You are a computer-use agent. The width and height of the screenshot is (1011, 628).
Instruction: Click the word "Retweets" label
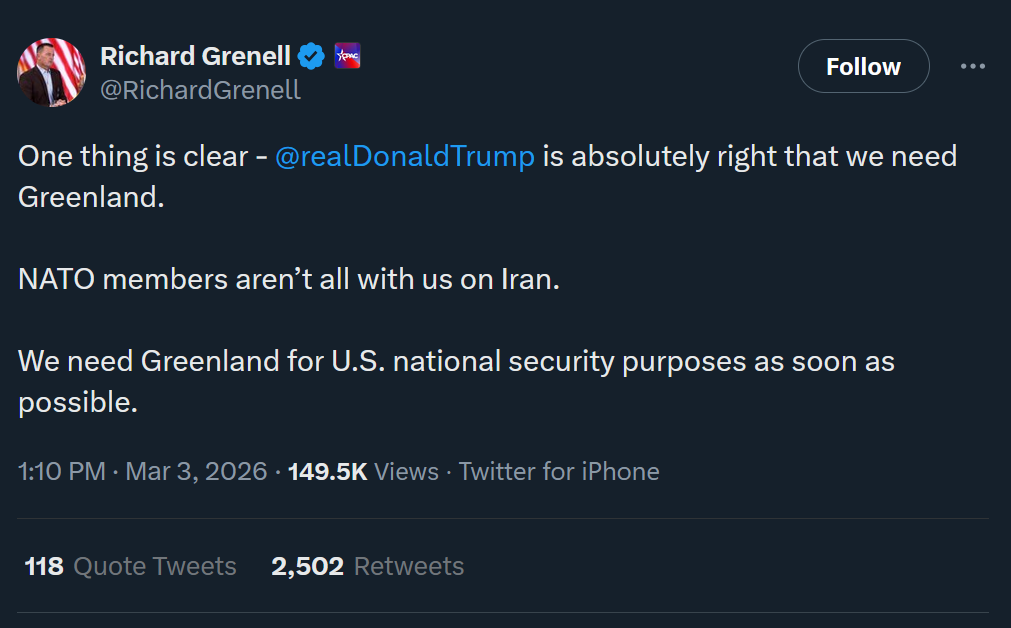pyautogui.click(x=409, y=566)
